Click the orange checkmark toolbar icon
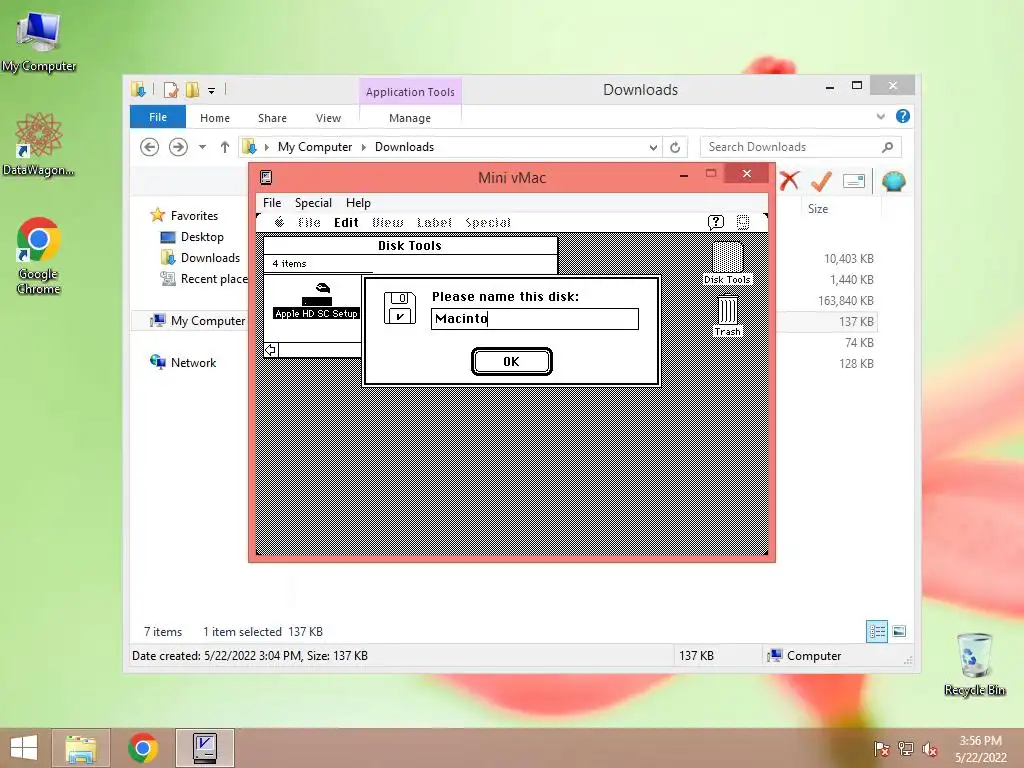 [821, 181]
